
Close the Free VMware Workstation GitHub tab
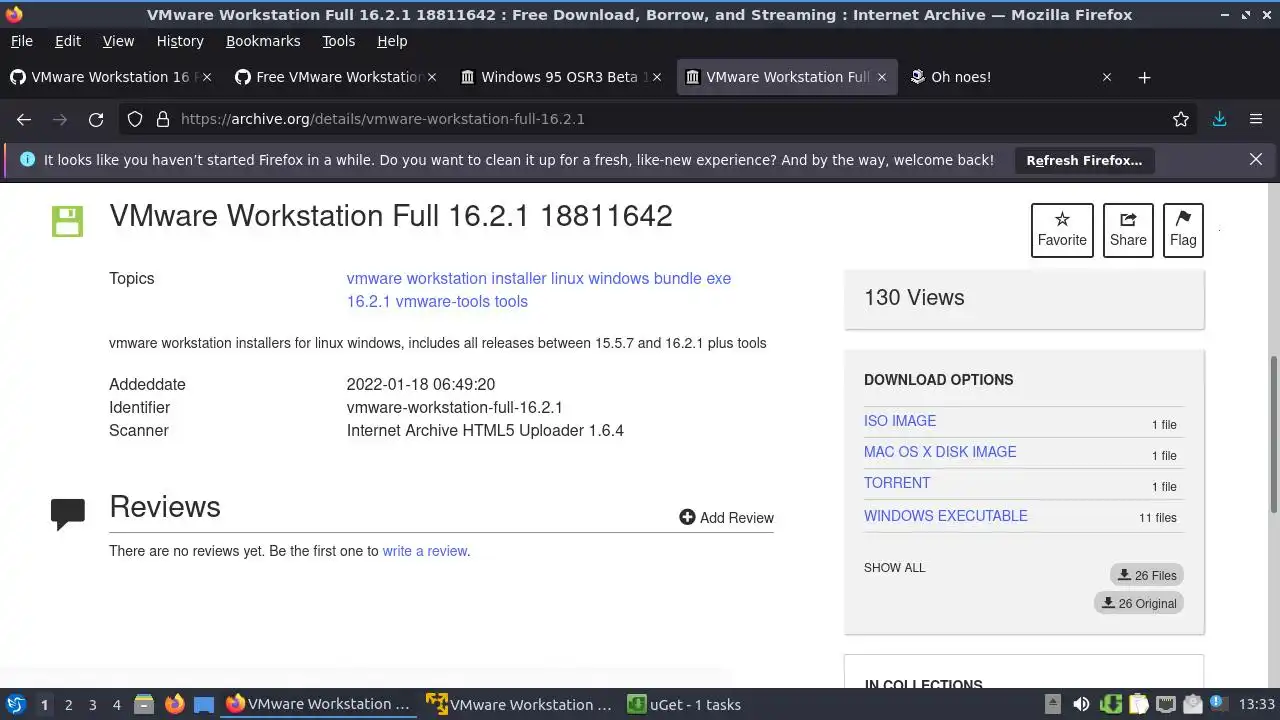click(x=432, y=77)
